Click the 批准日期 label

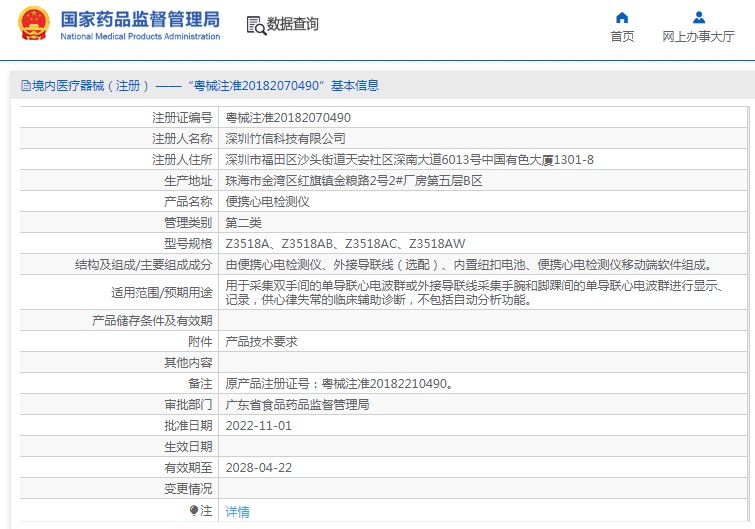[x=188, y=426]
